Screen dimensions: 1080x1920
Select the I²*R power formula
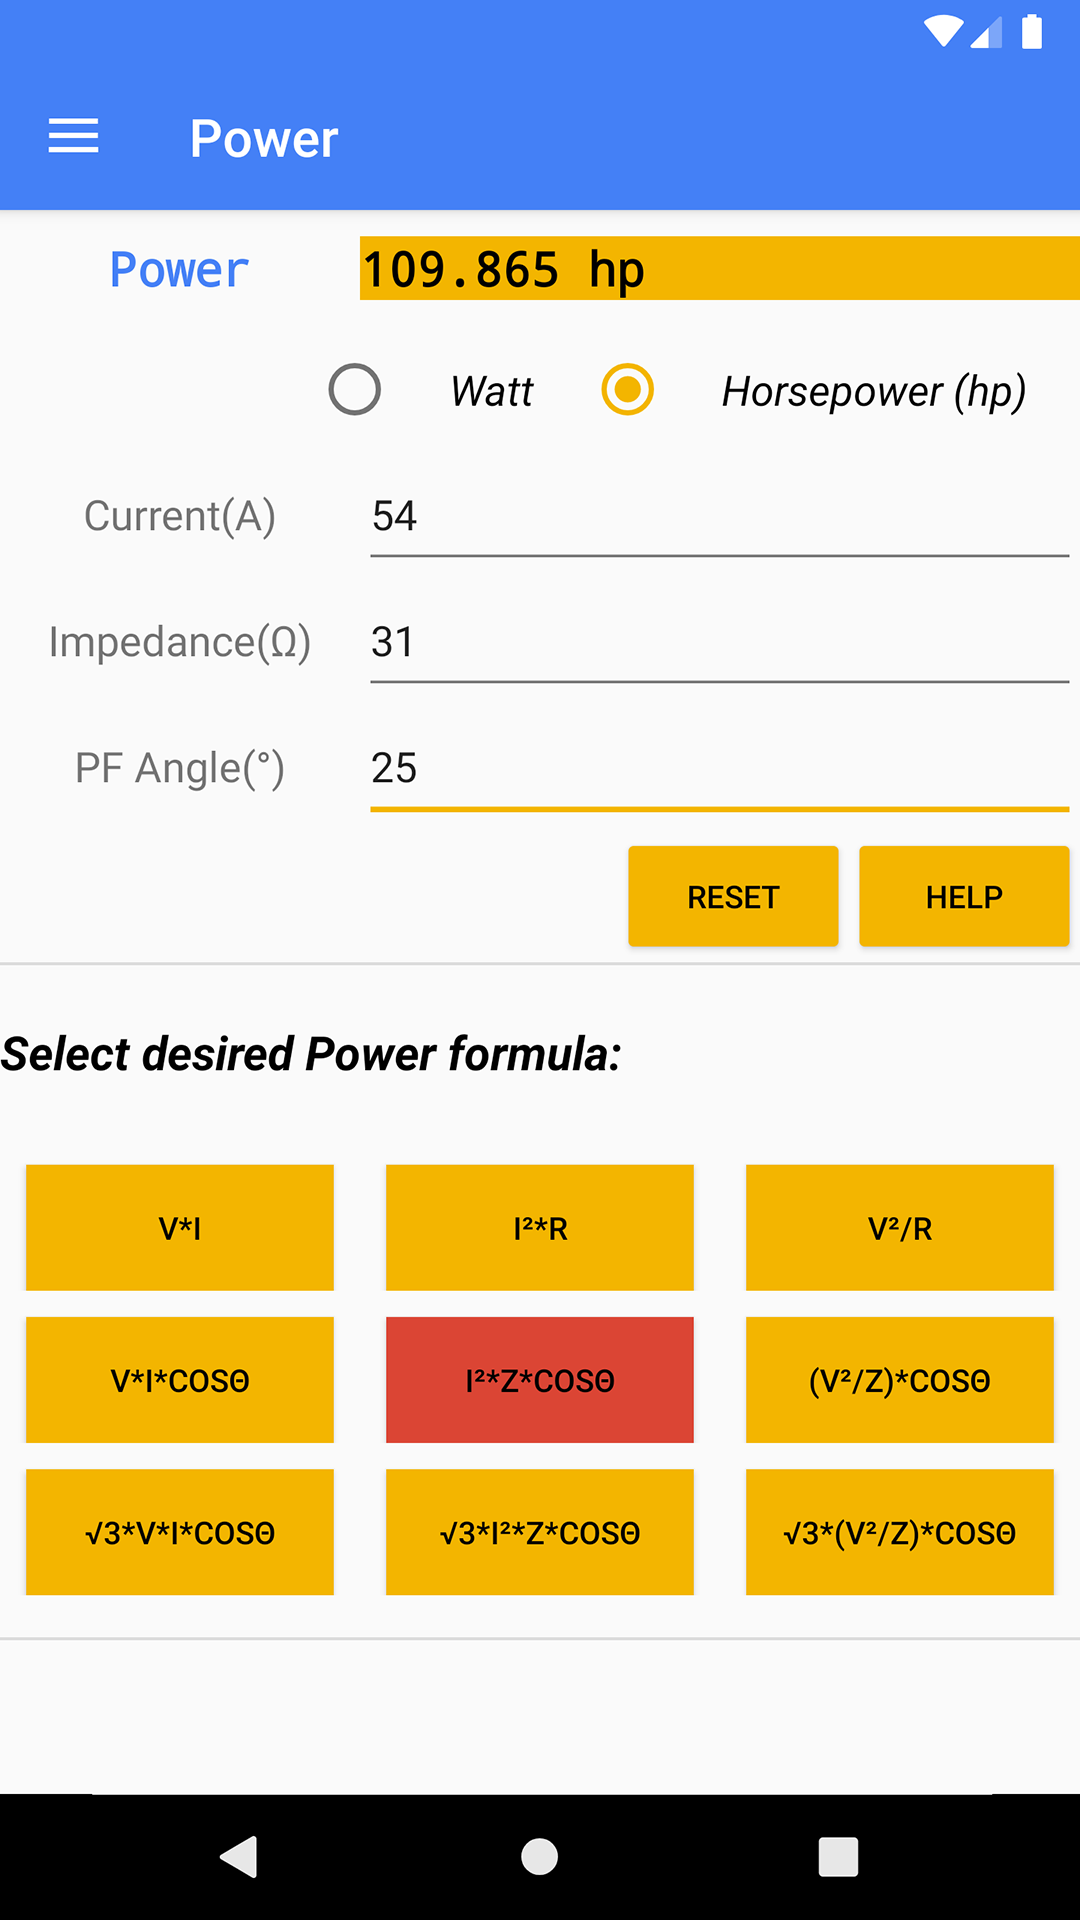click(539, 1228)
